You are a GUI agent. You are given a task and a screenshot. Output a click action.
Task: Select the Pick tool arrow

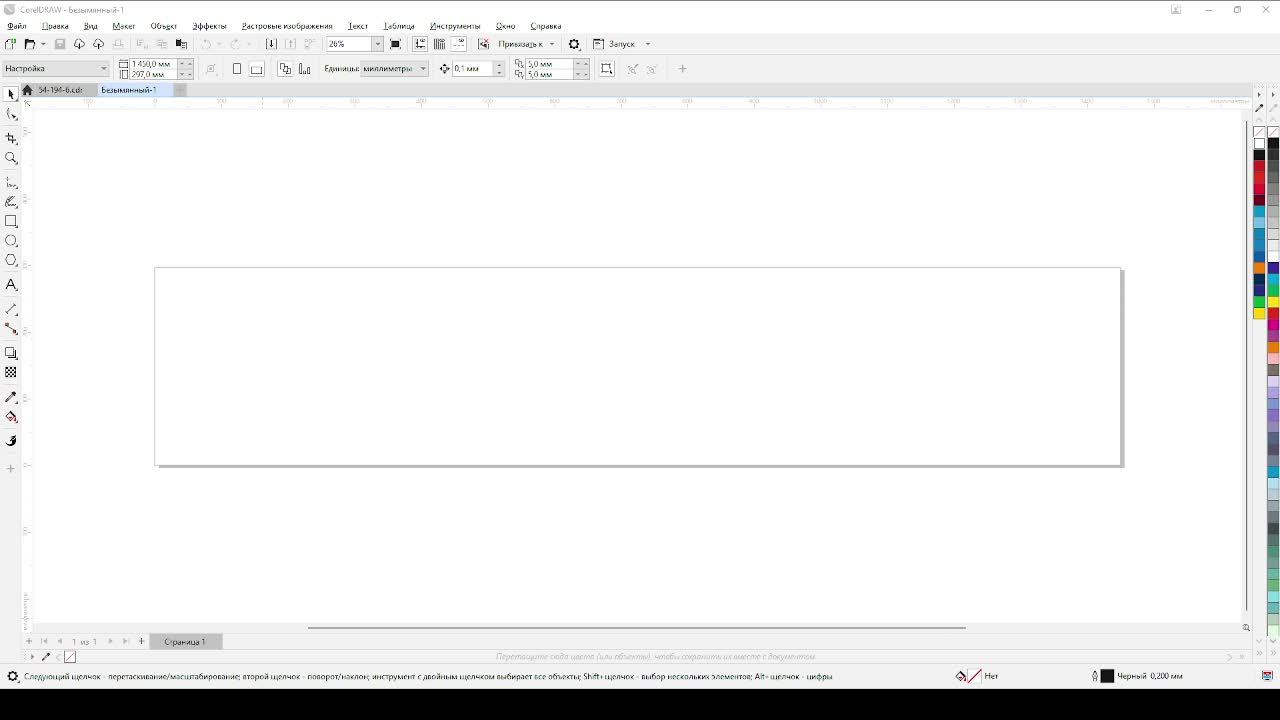pos(11,94)
